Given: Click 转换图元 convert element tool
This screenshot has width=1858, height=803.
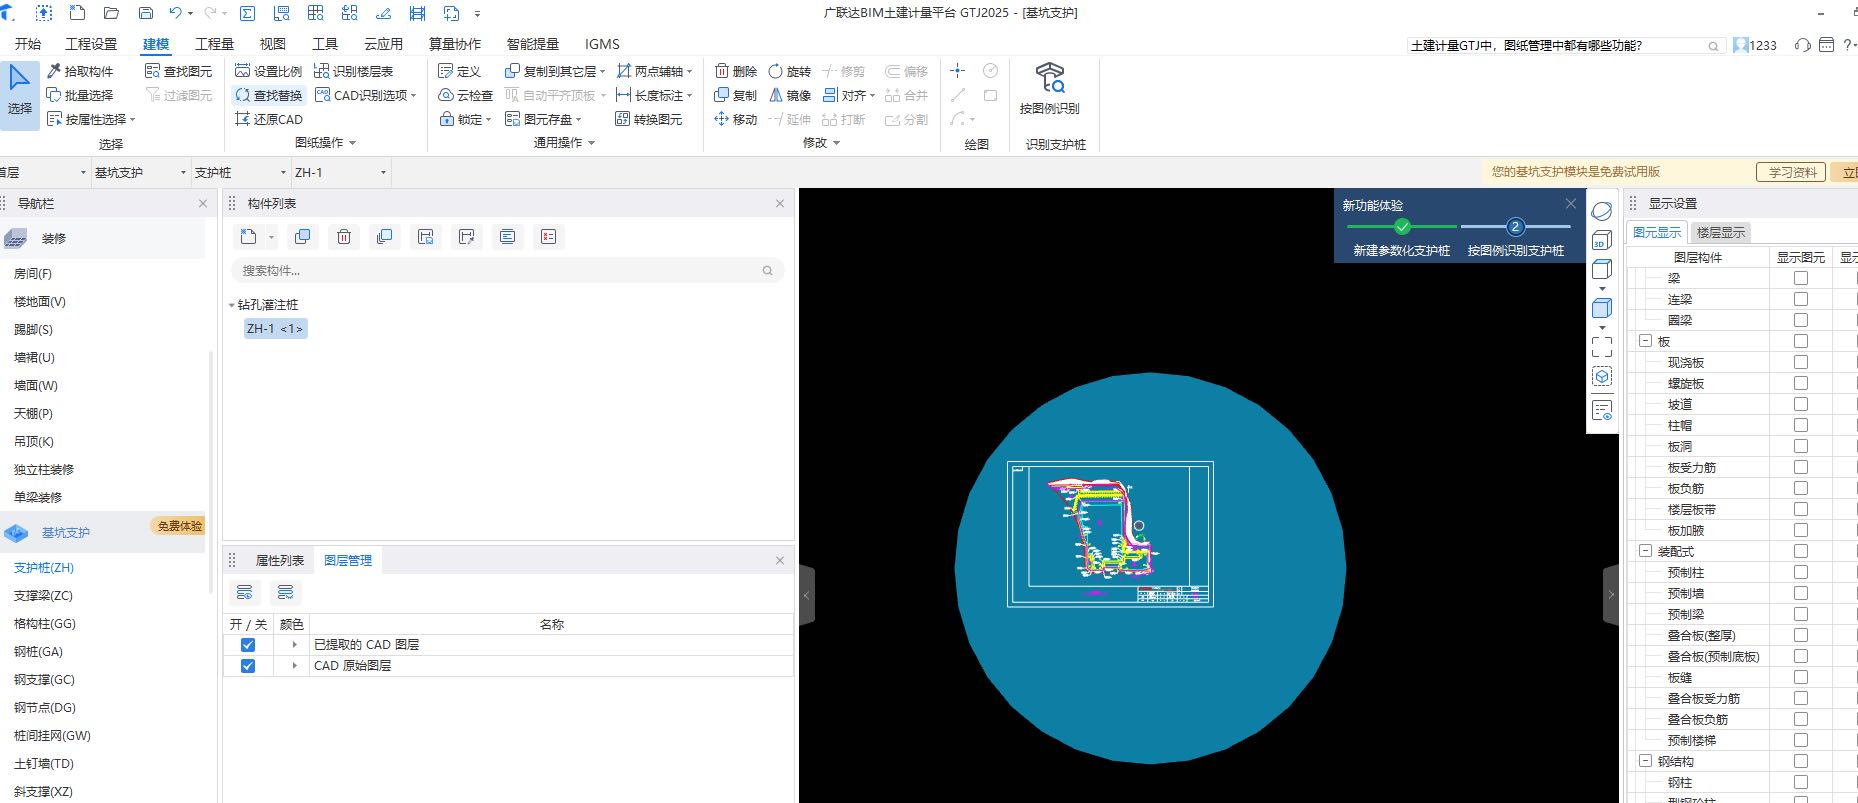Looking at the screenshot, I should 649,119.
